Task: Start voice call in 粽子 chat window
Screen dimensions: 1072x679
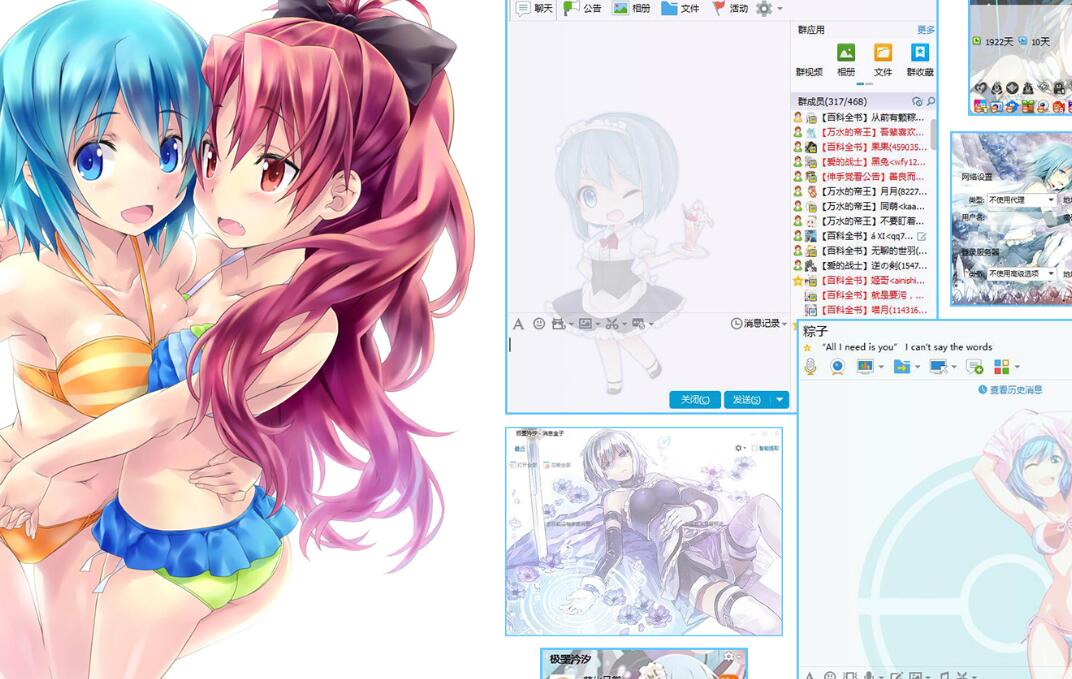Action: tap(810, 367)
